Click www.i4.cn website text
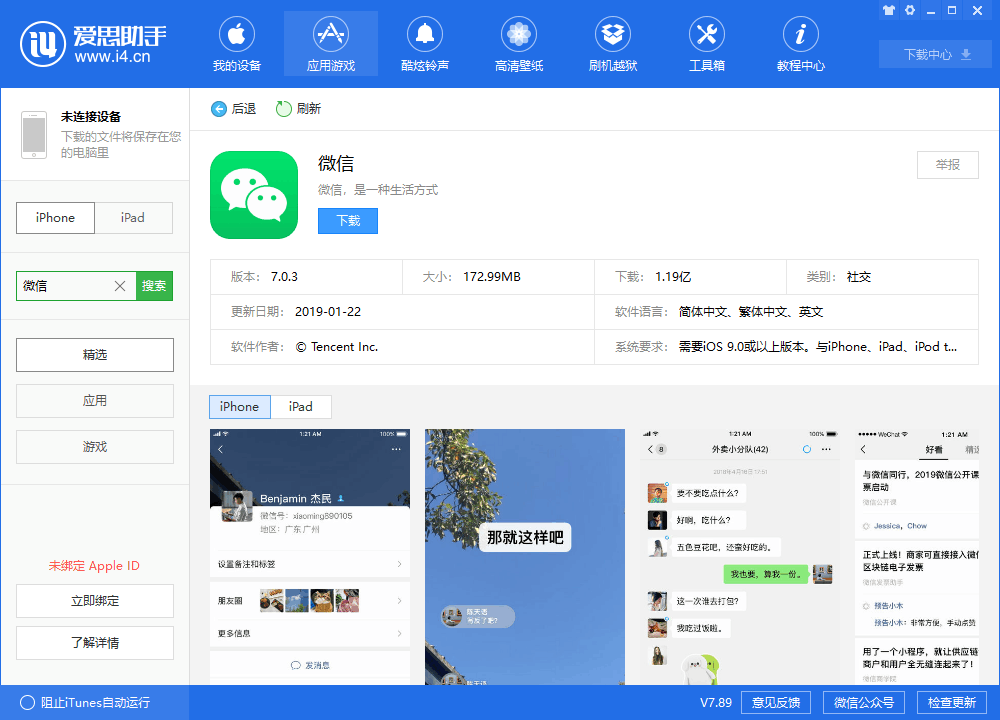 (112, 57)
